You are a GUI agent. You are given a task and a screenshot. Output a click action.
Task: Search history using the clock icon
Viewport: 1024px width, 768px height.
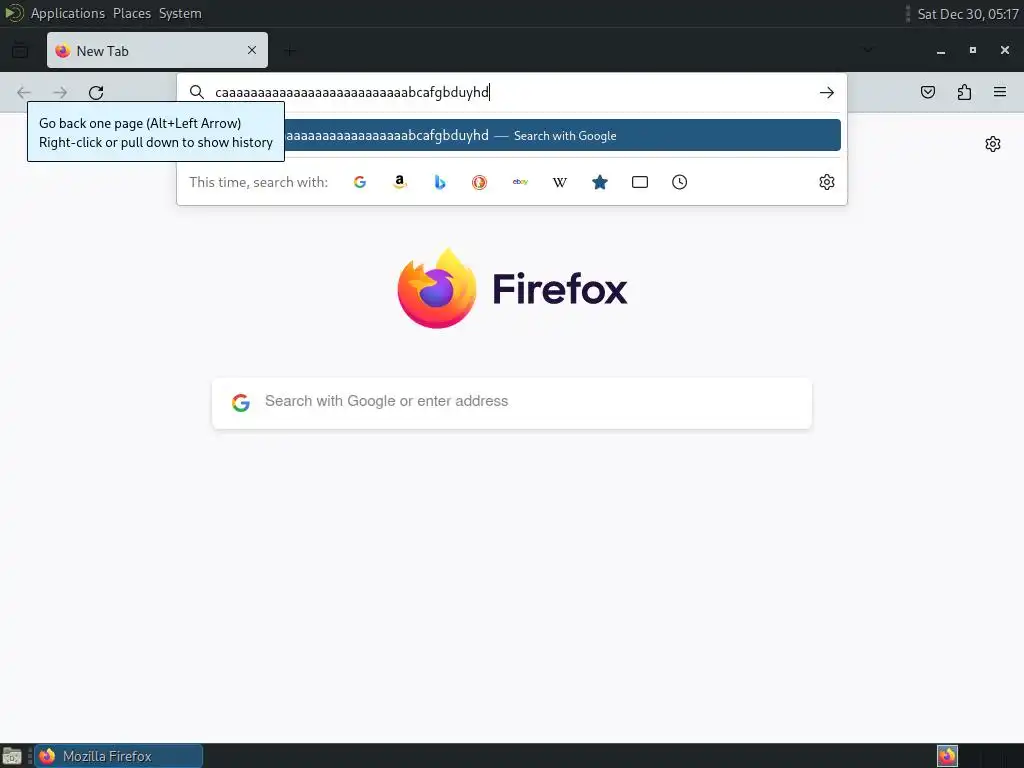679,182
